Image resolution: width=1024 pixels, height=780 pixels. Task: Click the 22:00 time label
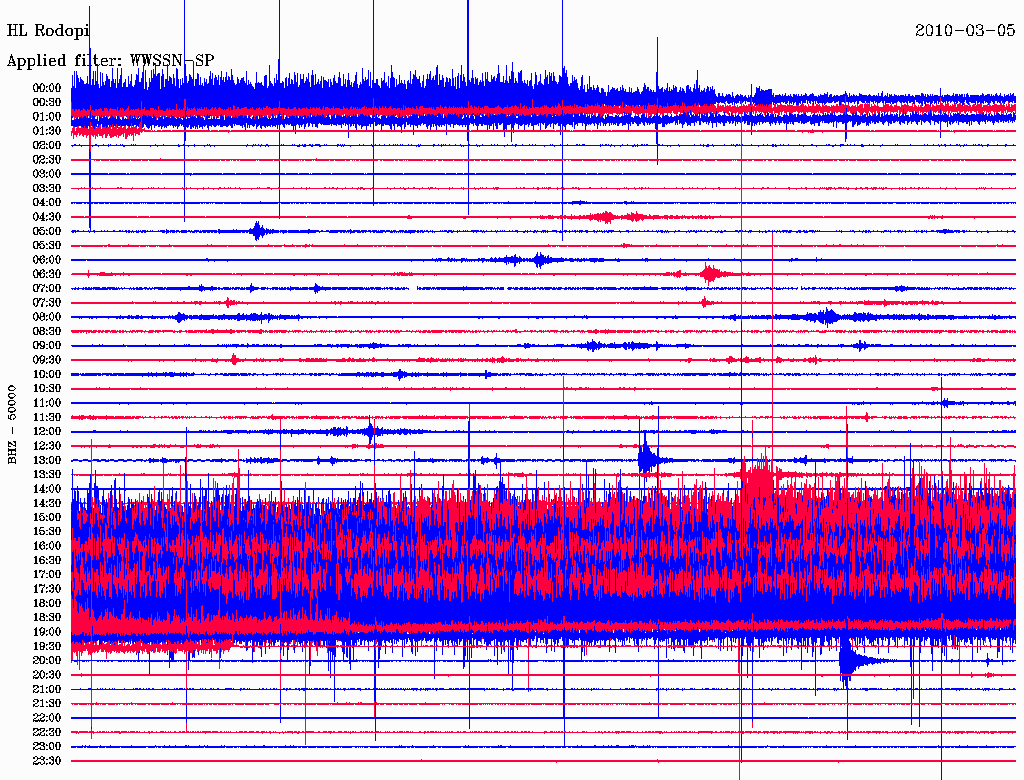point(47,717)
